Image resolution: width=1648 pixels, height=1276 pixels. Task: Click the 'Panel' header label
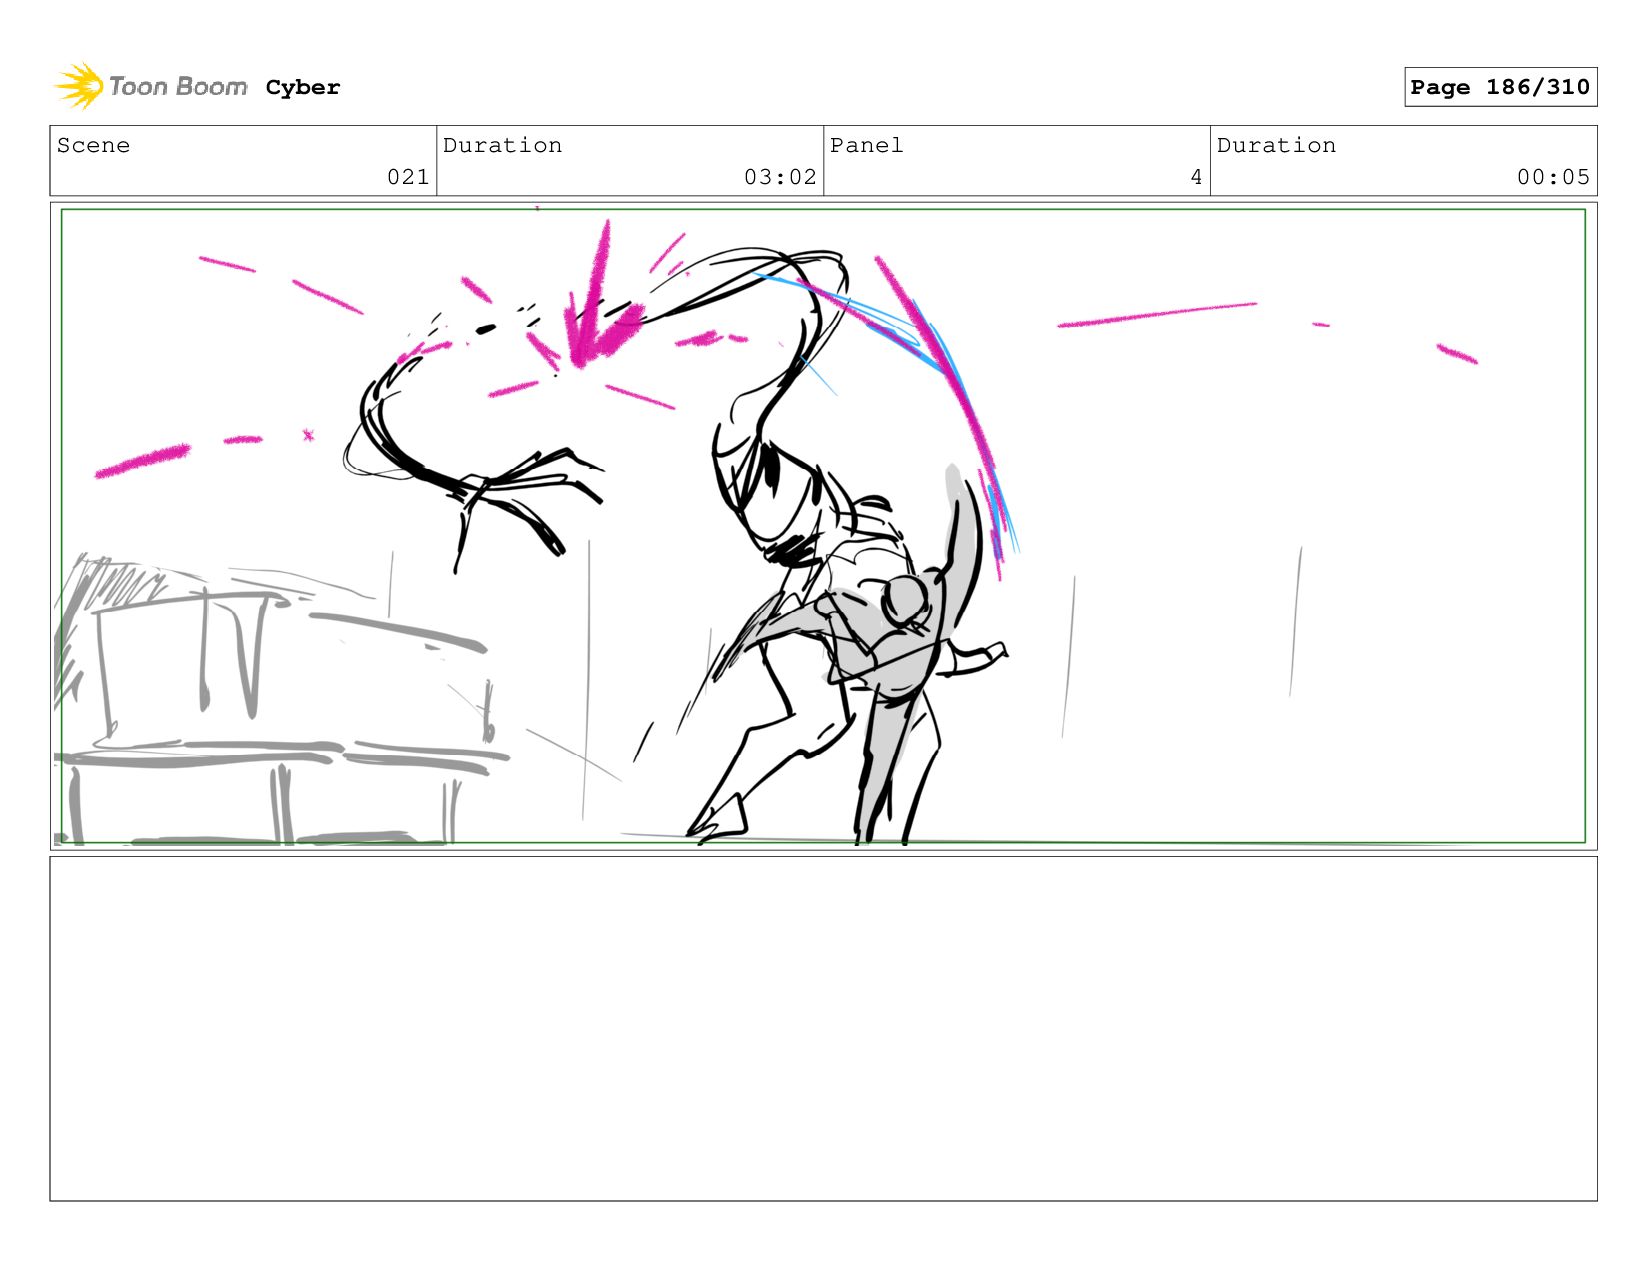click(866, 145)
